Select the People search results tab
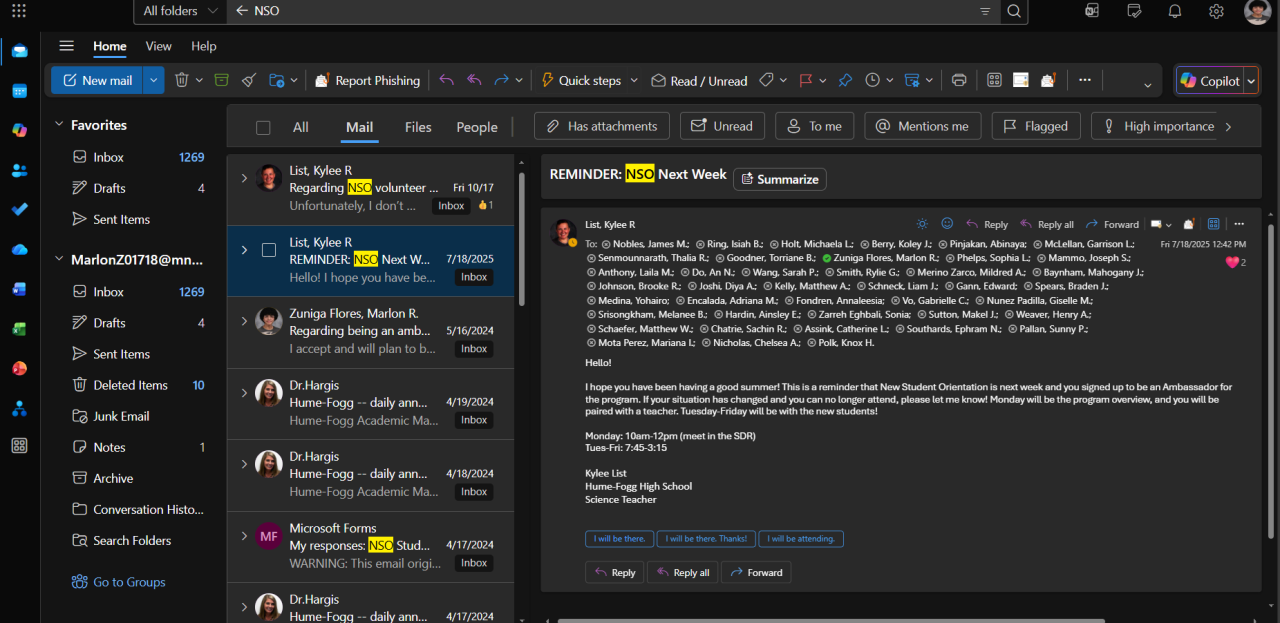 [x=477, y=127]
